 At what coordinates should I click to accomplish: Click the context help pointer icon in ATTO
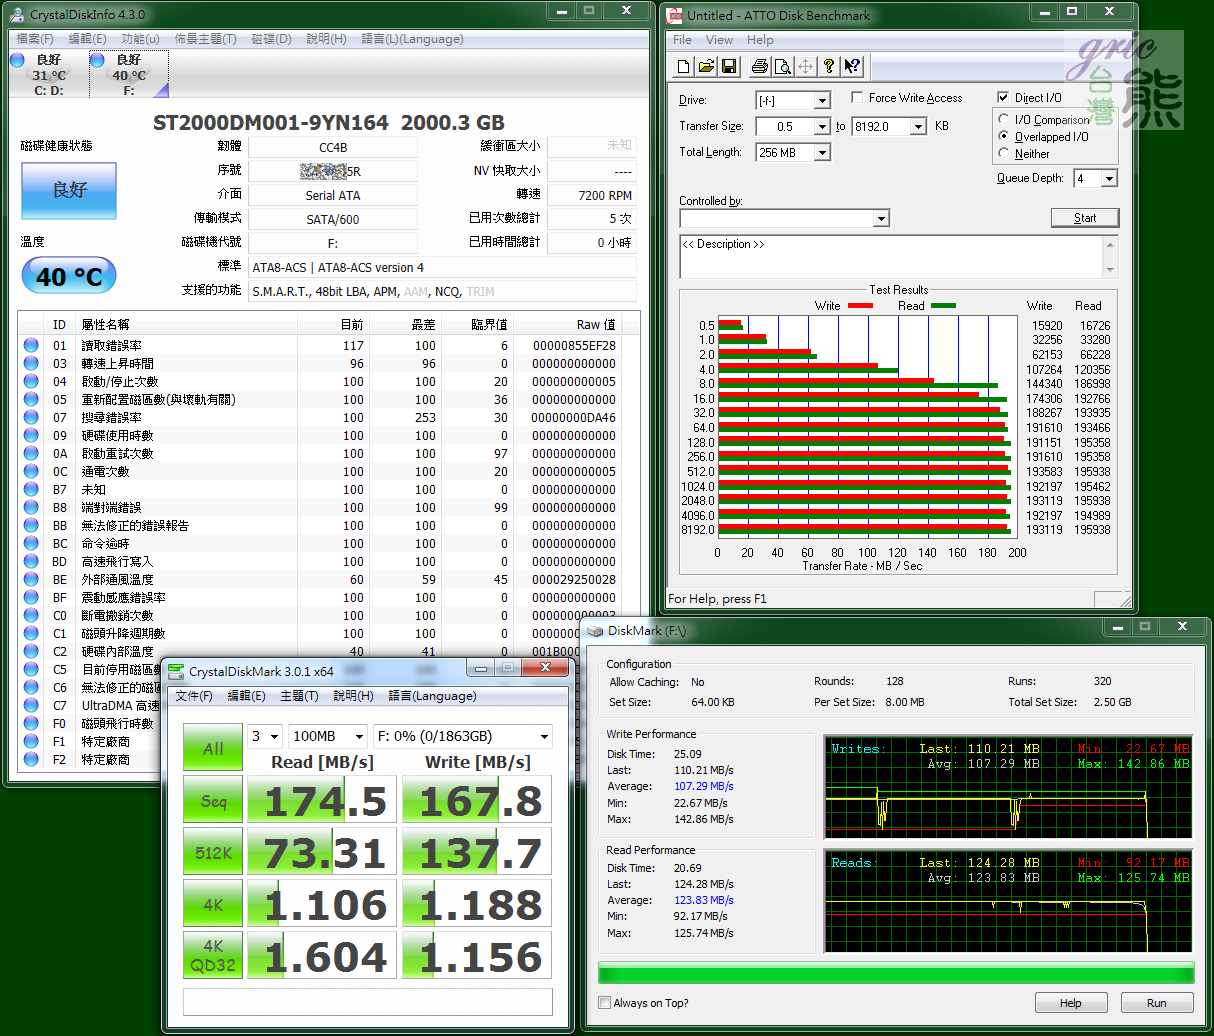pyautogui.click(x=852, y=67)
